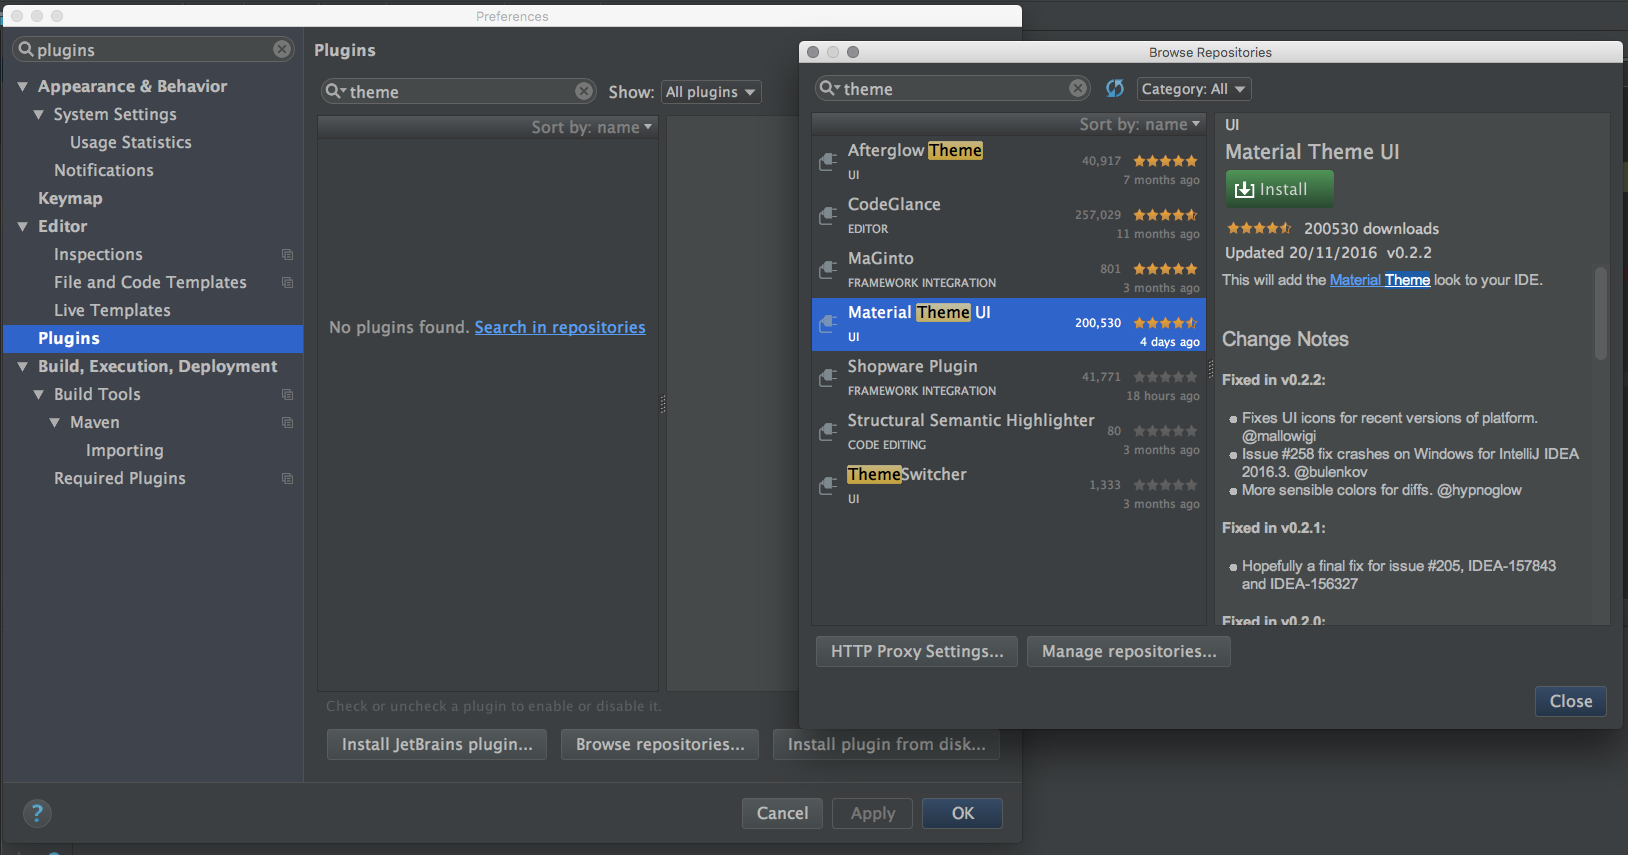Click Manage repositories button
This screenshot has width=1628, height=855.
pos(1129,652)
